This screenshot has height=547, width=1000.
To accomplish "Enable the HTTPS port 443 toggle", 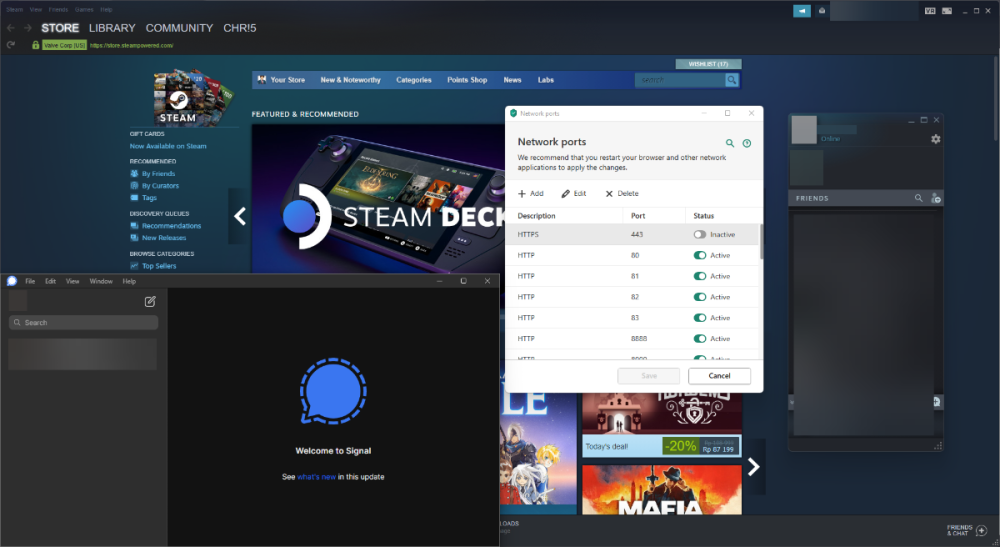I will coord(700,235).
